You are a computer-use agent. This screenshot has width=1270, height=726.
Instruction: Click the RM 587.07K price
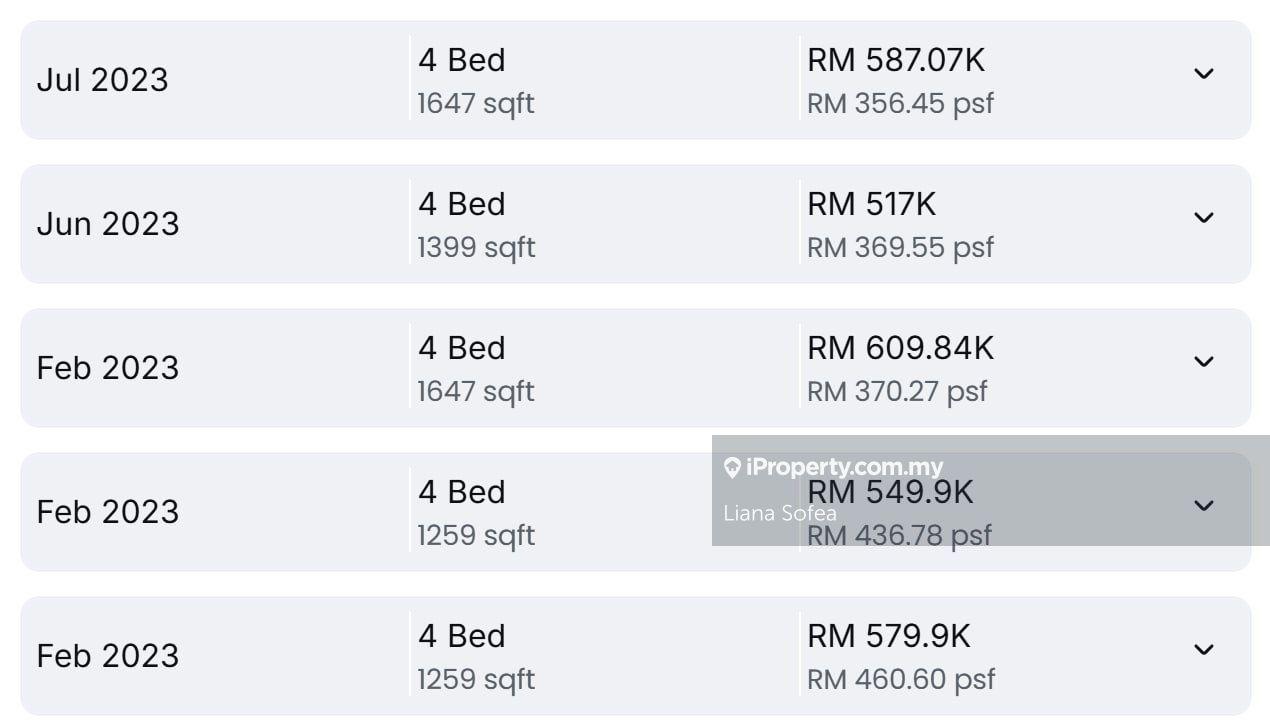coord(896,60)
